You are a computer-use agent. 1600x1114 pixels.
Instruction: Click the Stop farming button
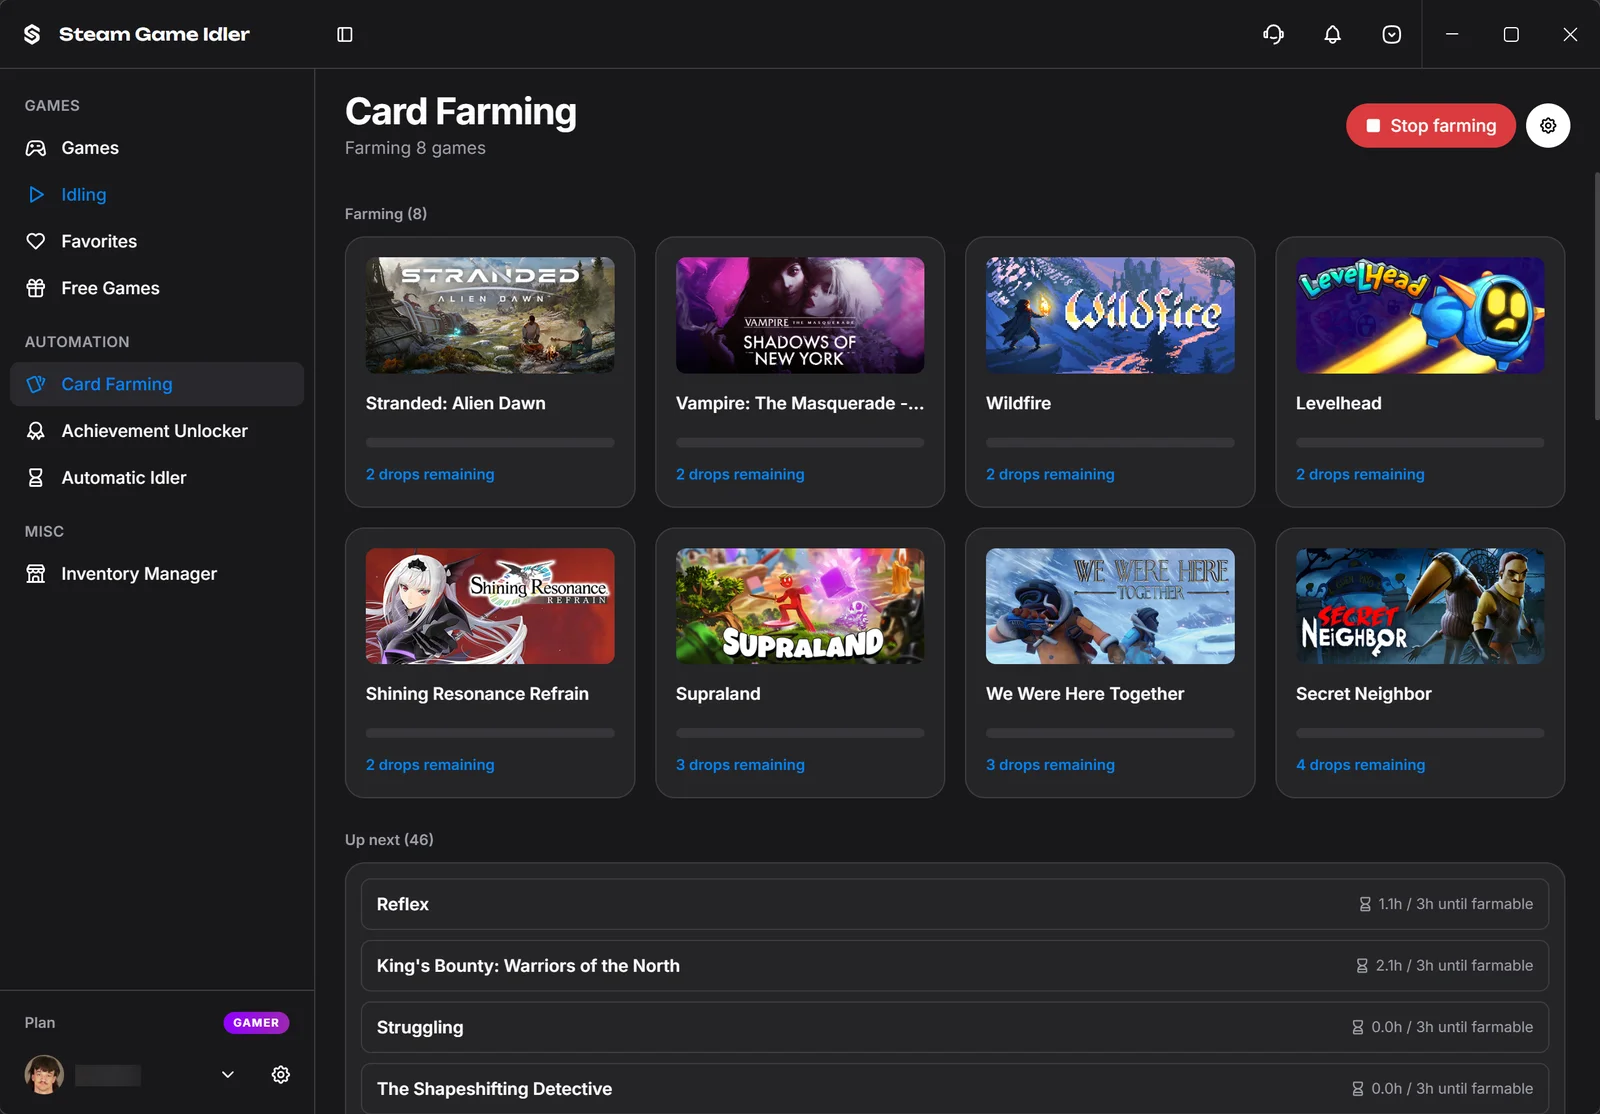pyautogui.click(x=1431, y=126)
